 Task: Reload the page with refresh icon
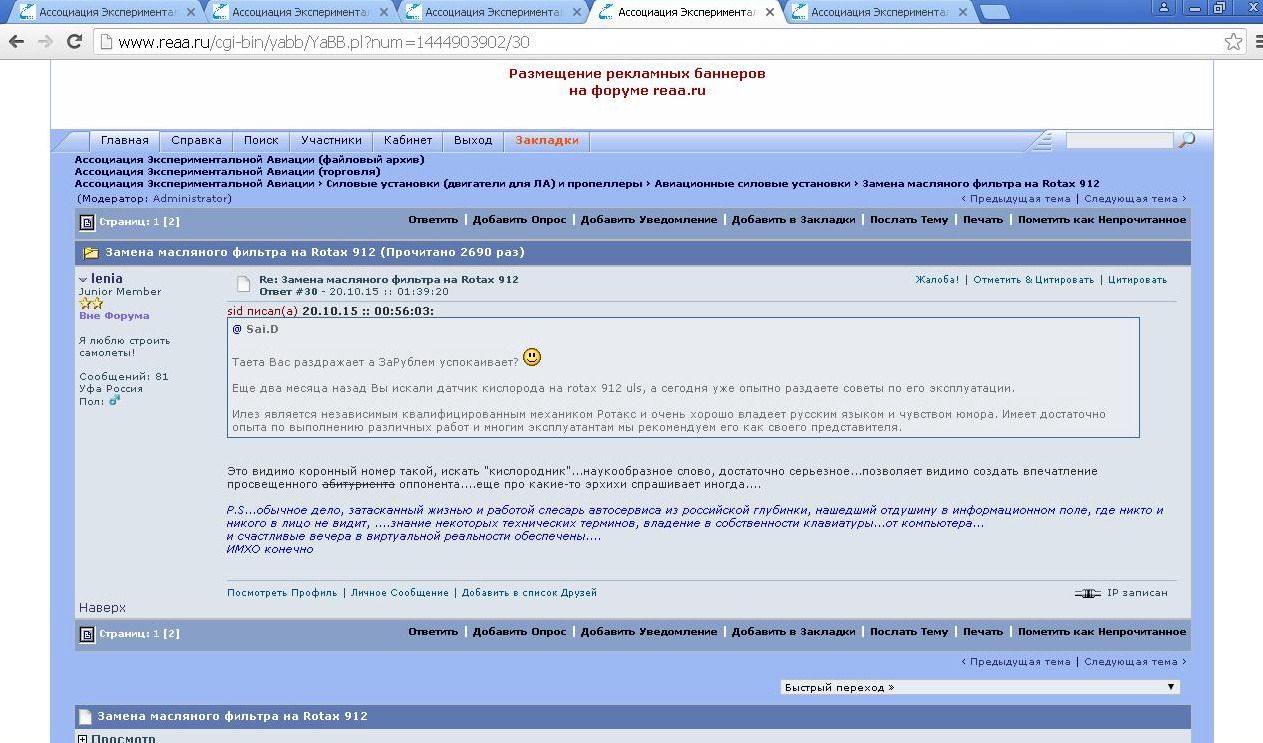pos(74,42)
